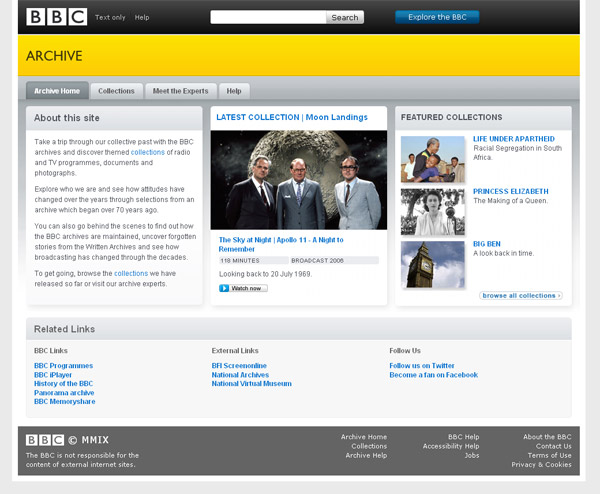
Task: Click the 'BBC Links' column heading
Action: (51, 351)
